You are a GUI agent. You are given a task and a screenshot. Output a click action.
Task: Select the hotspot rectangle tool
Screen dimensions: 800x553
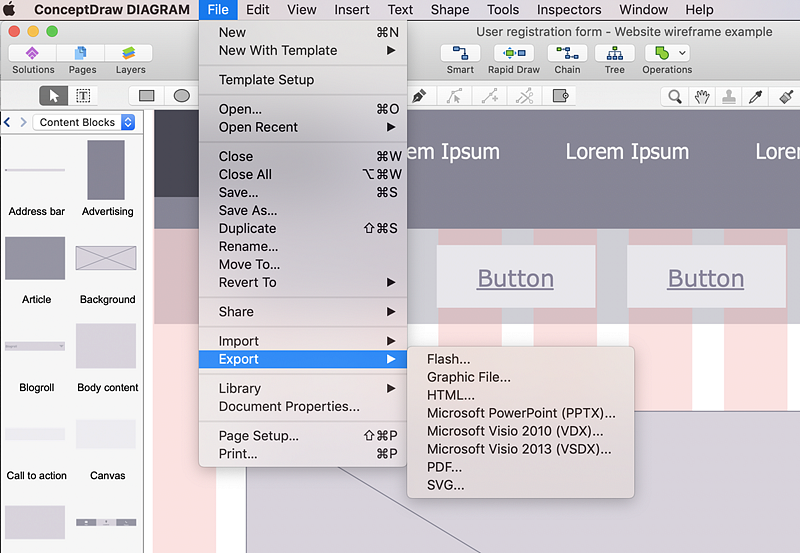point(560,96)
